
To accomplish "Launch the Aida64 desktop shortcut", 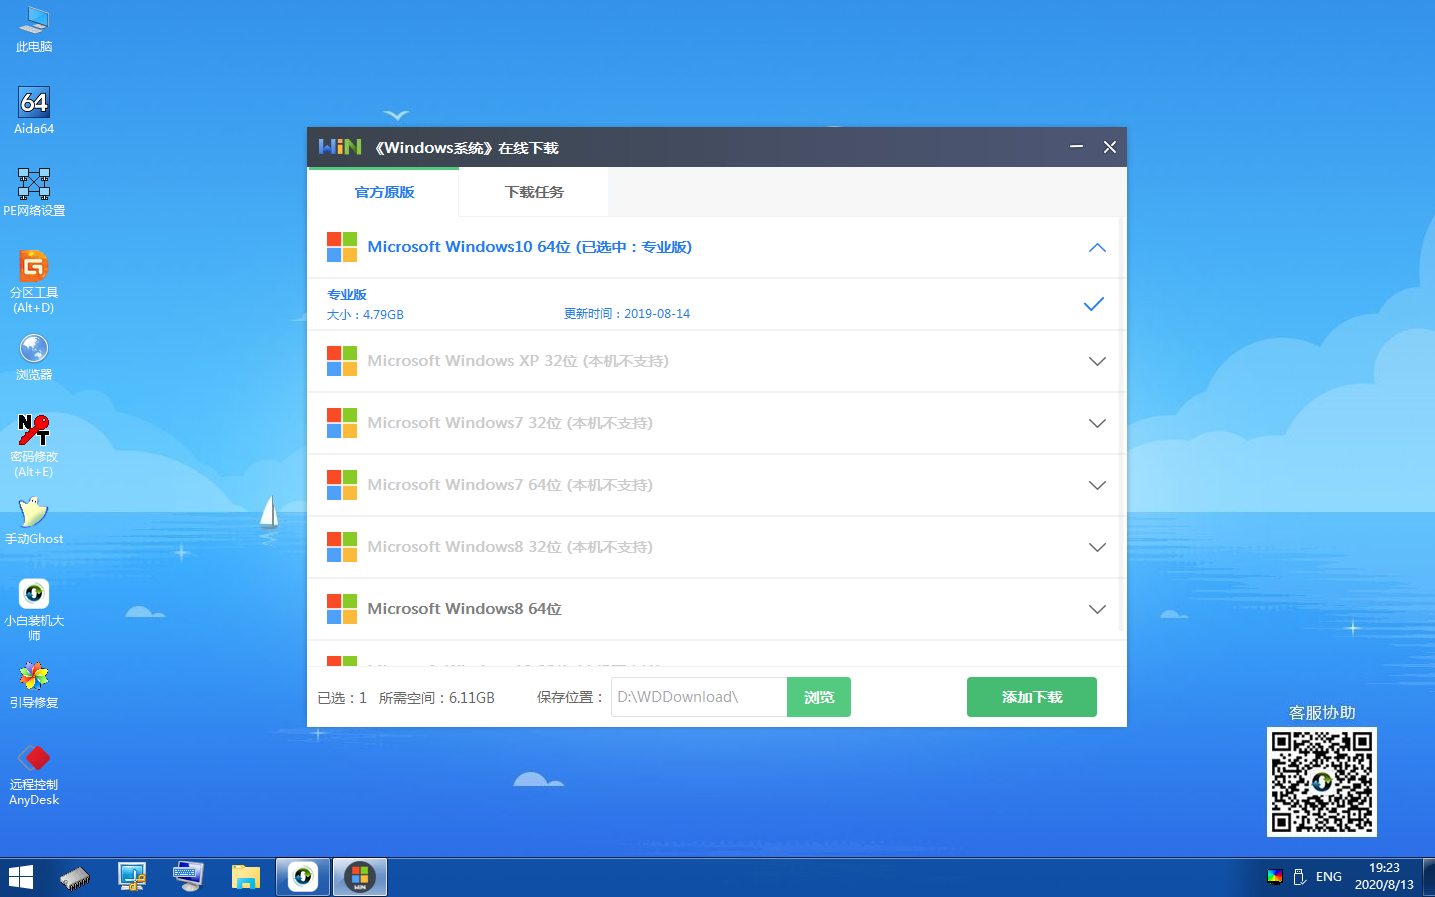I will click(34, 110).
